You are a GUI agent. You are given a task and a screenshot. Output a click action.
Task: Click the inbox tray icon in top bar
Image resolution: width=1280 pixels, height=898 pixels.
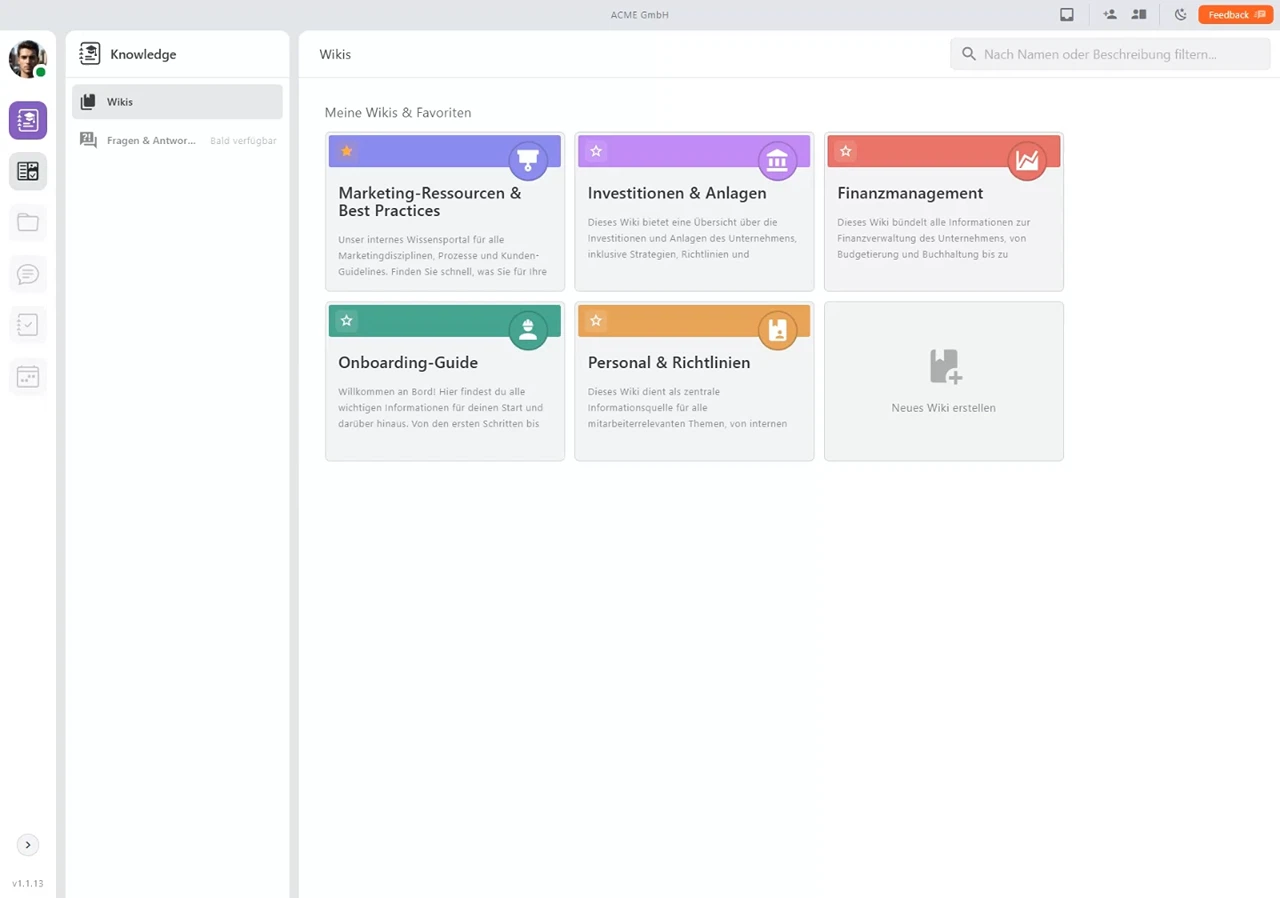[1067, 15]
